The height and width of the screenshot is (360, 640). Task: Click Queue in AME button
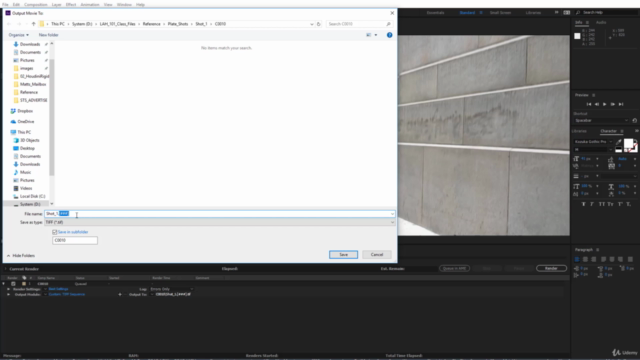[x=454, y=269]
